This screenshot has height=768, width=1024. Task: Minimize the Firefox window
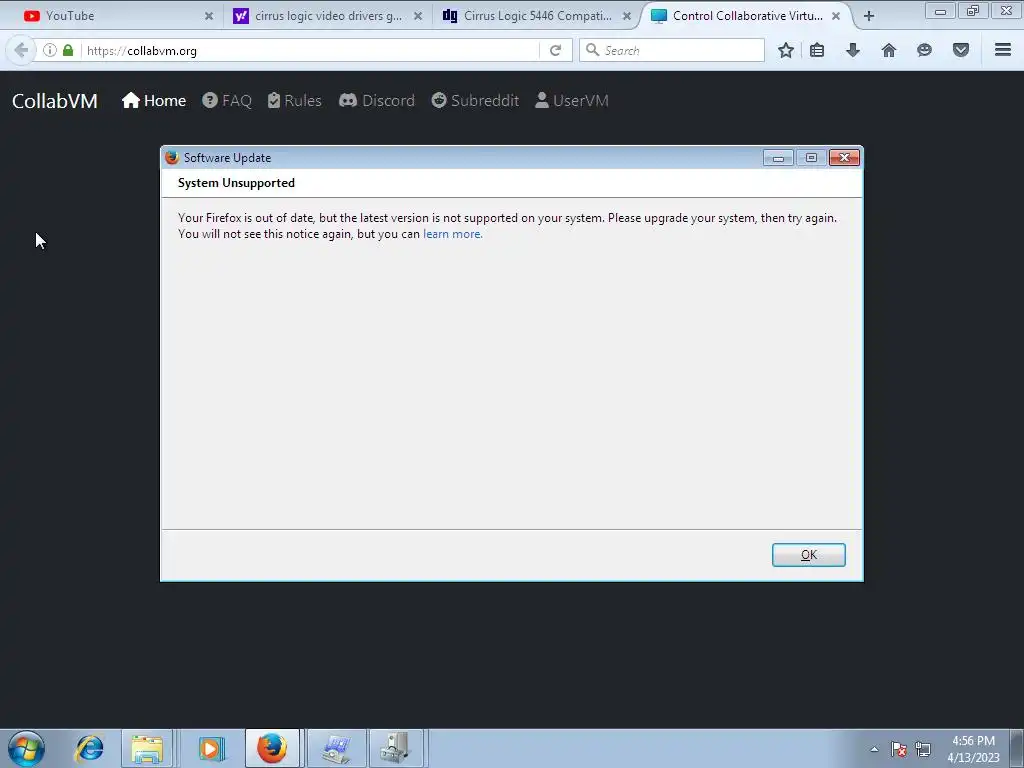940,10
